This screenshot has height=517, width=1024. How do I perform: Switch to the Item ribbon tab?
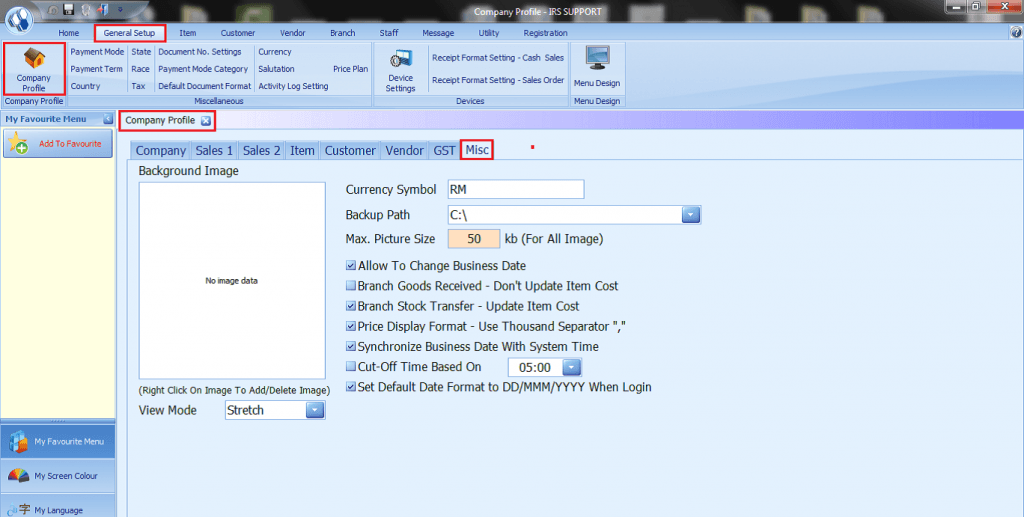click(x=188, y=33)
